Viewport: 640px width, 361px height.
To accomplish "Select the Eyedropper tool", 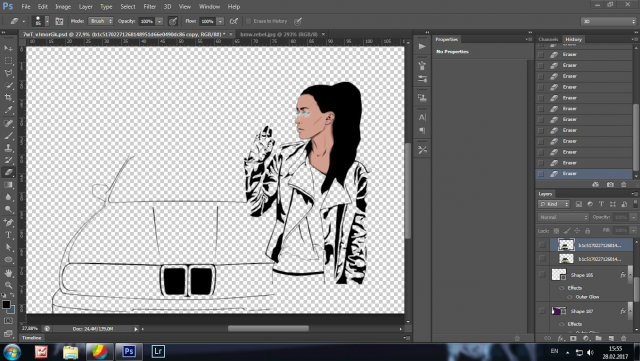I will click(x=9, y=109).
